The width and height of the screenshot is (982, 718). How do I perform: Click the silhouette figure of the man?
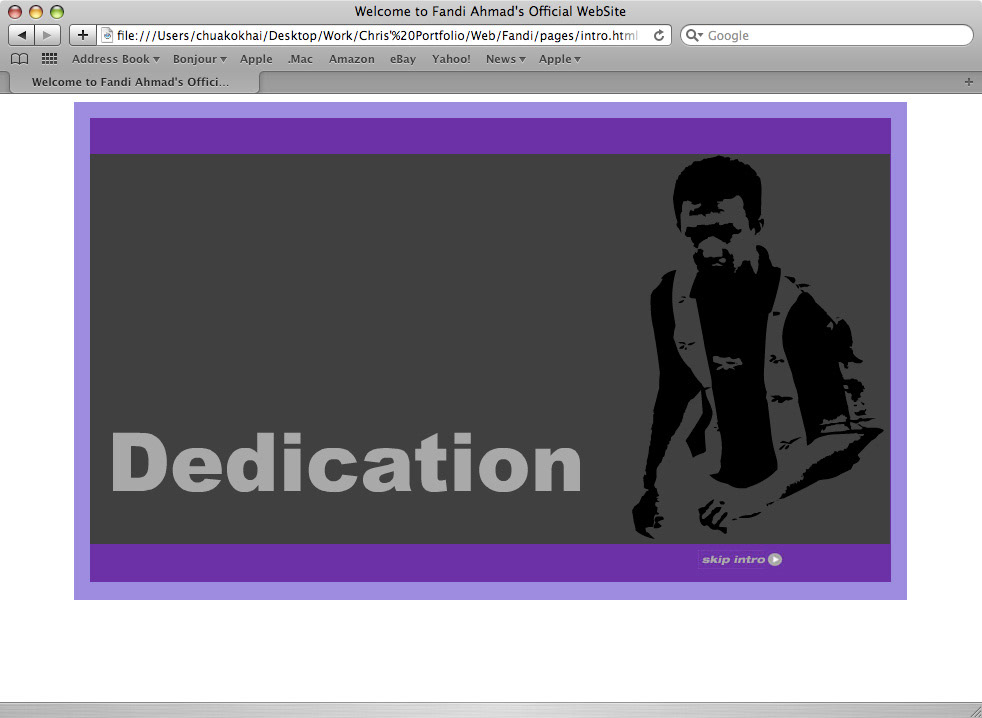(758, 348)
